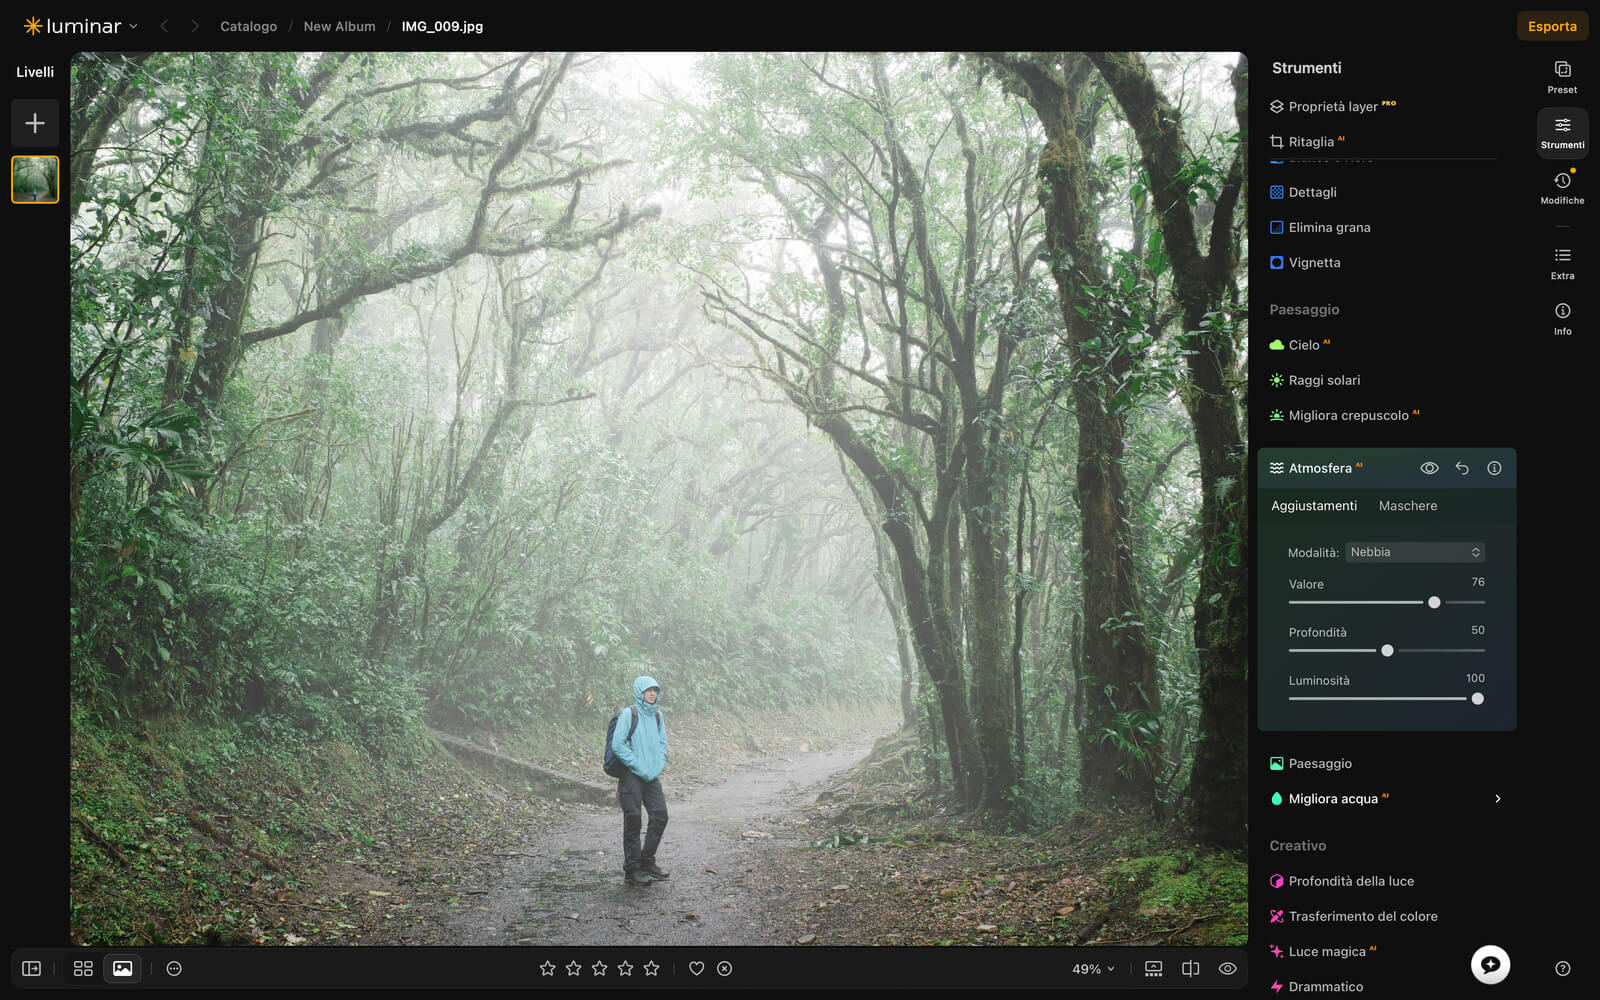1600x1000 pixels.
Task: Select the Strumenti sidebar tab
Action: 1562,132
